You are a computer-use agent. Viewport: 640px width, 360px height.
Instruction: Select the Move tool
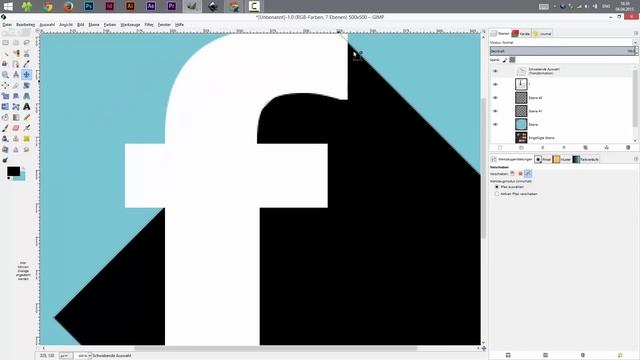(27, 74)
